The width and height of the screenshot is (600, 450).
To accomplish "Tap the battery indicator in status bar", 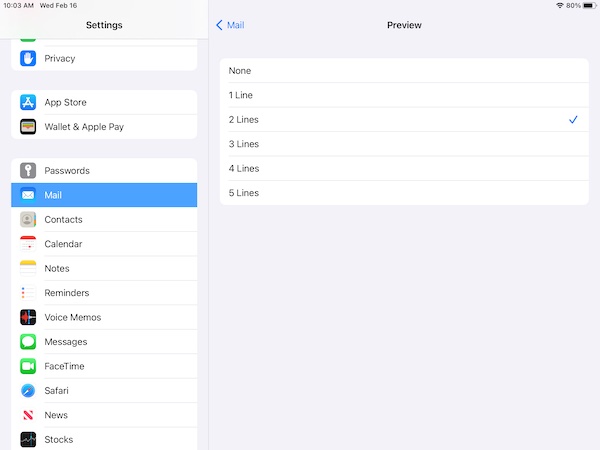I will pyautogui.click(x=590, y=6).
